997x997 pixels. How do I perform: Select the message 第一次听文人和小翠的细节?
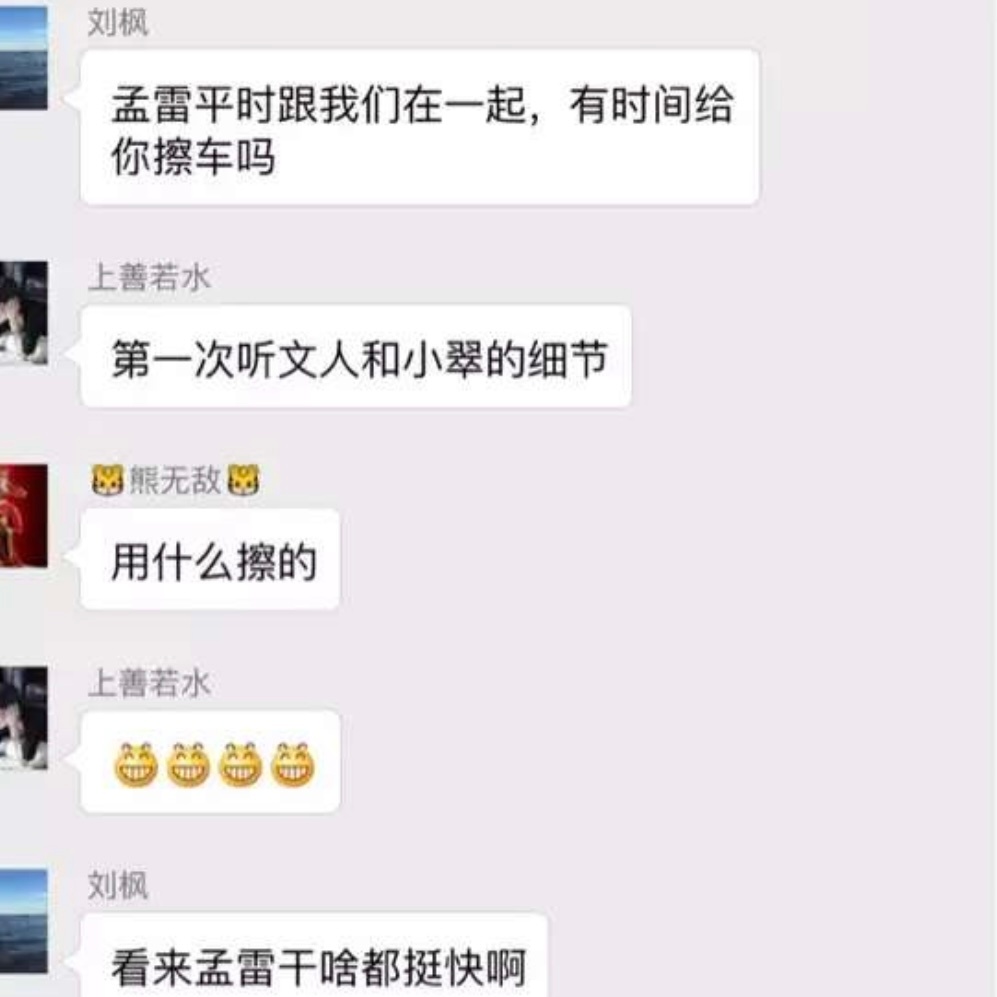tap(356, 357)
